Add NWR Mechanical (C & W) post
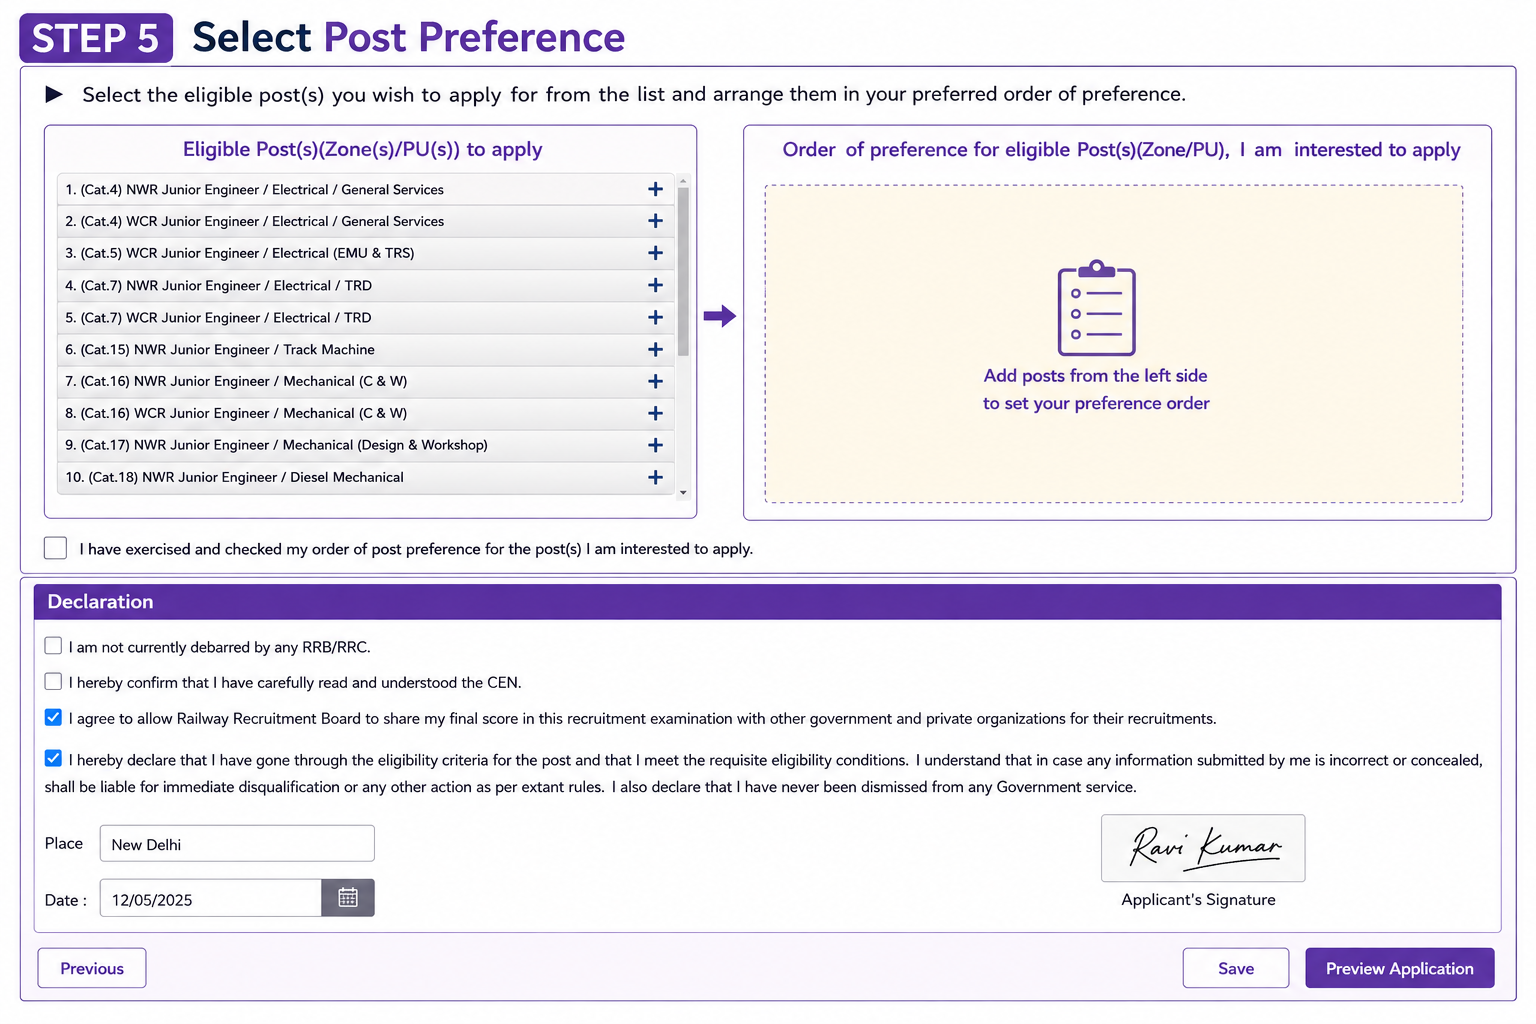This screenshot has height=1024, width=1536. coord(655,381)
